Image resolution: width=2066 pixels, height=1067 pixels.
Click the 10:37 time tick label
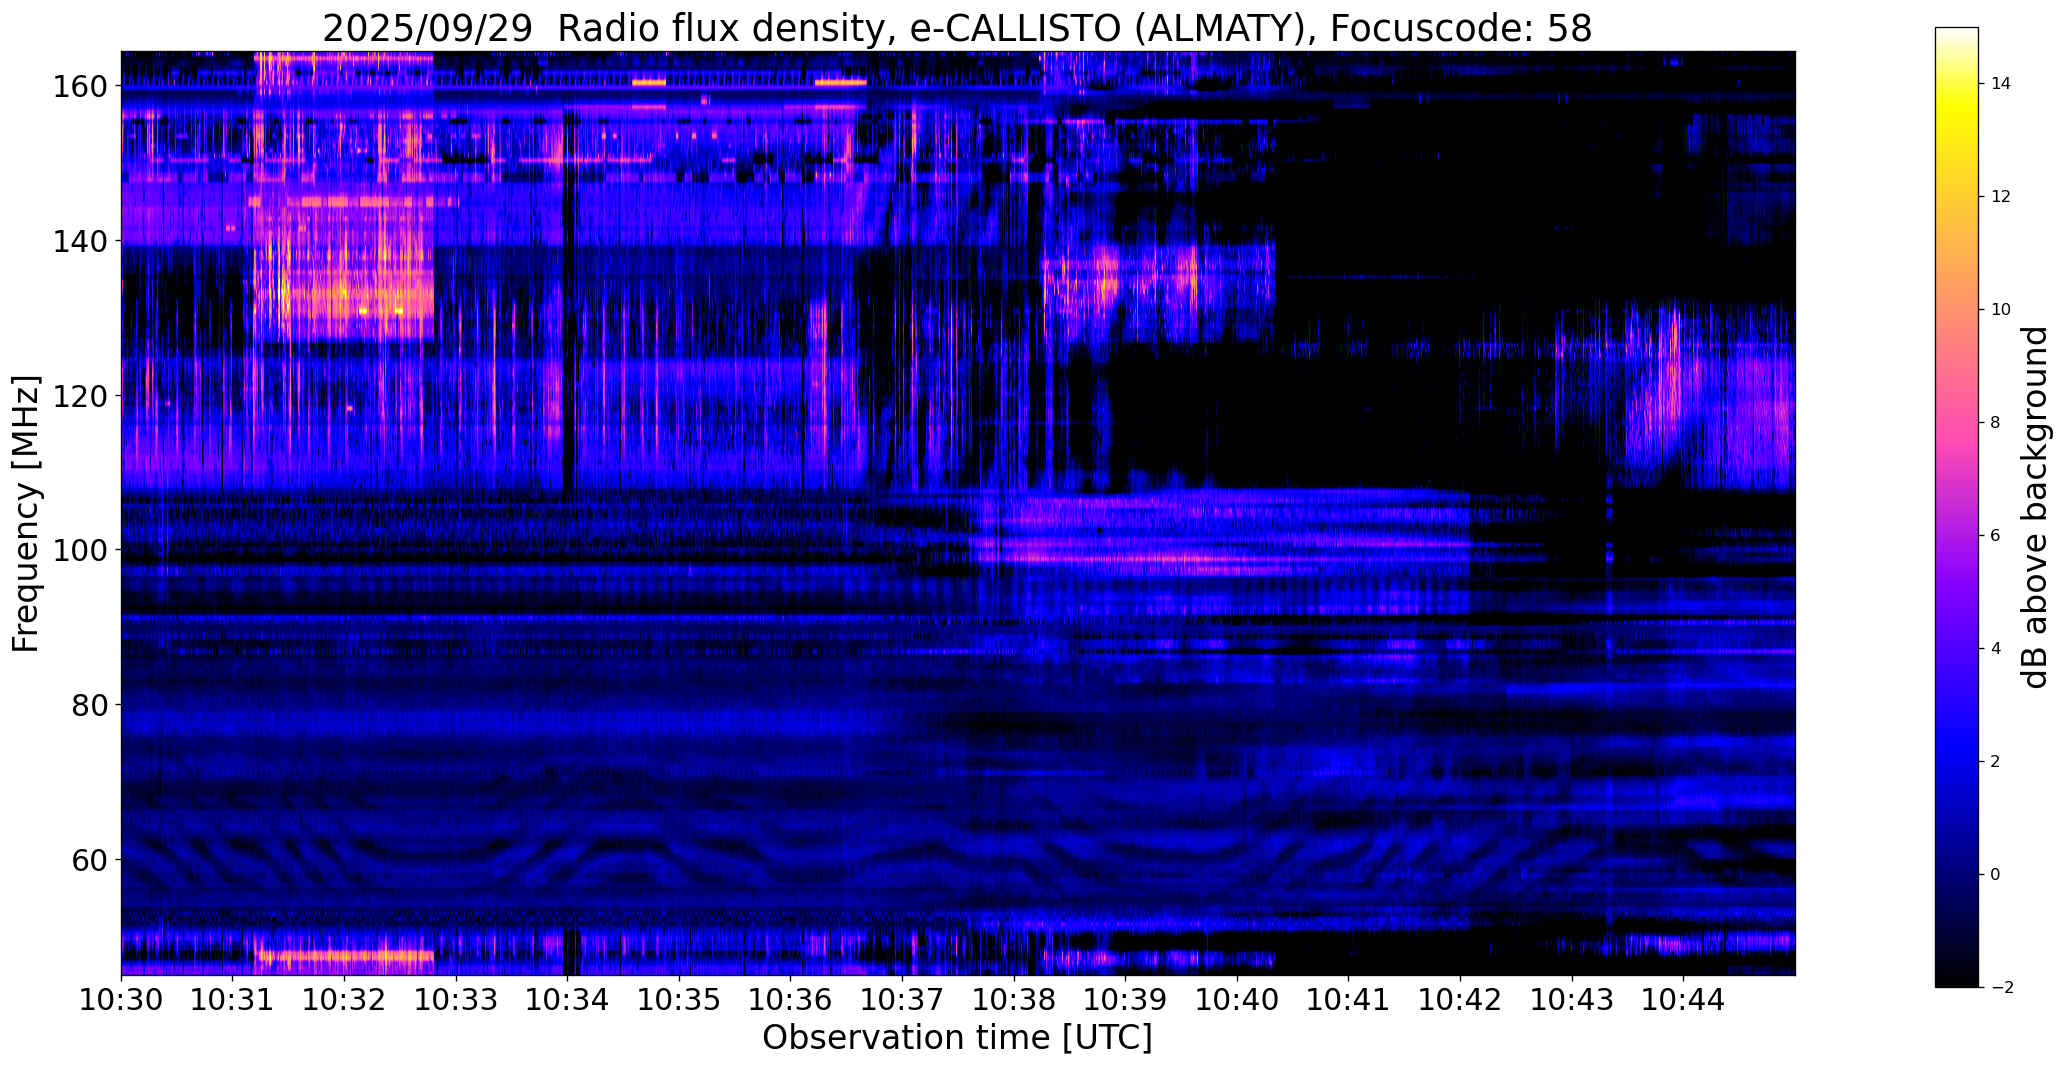coord(902,999)
